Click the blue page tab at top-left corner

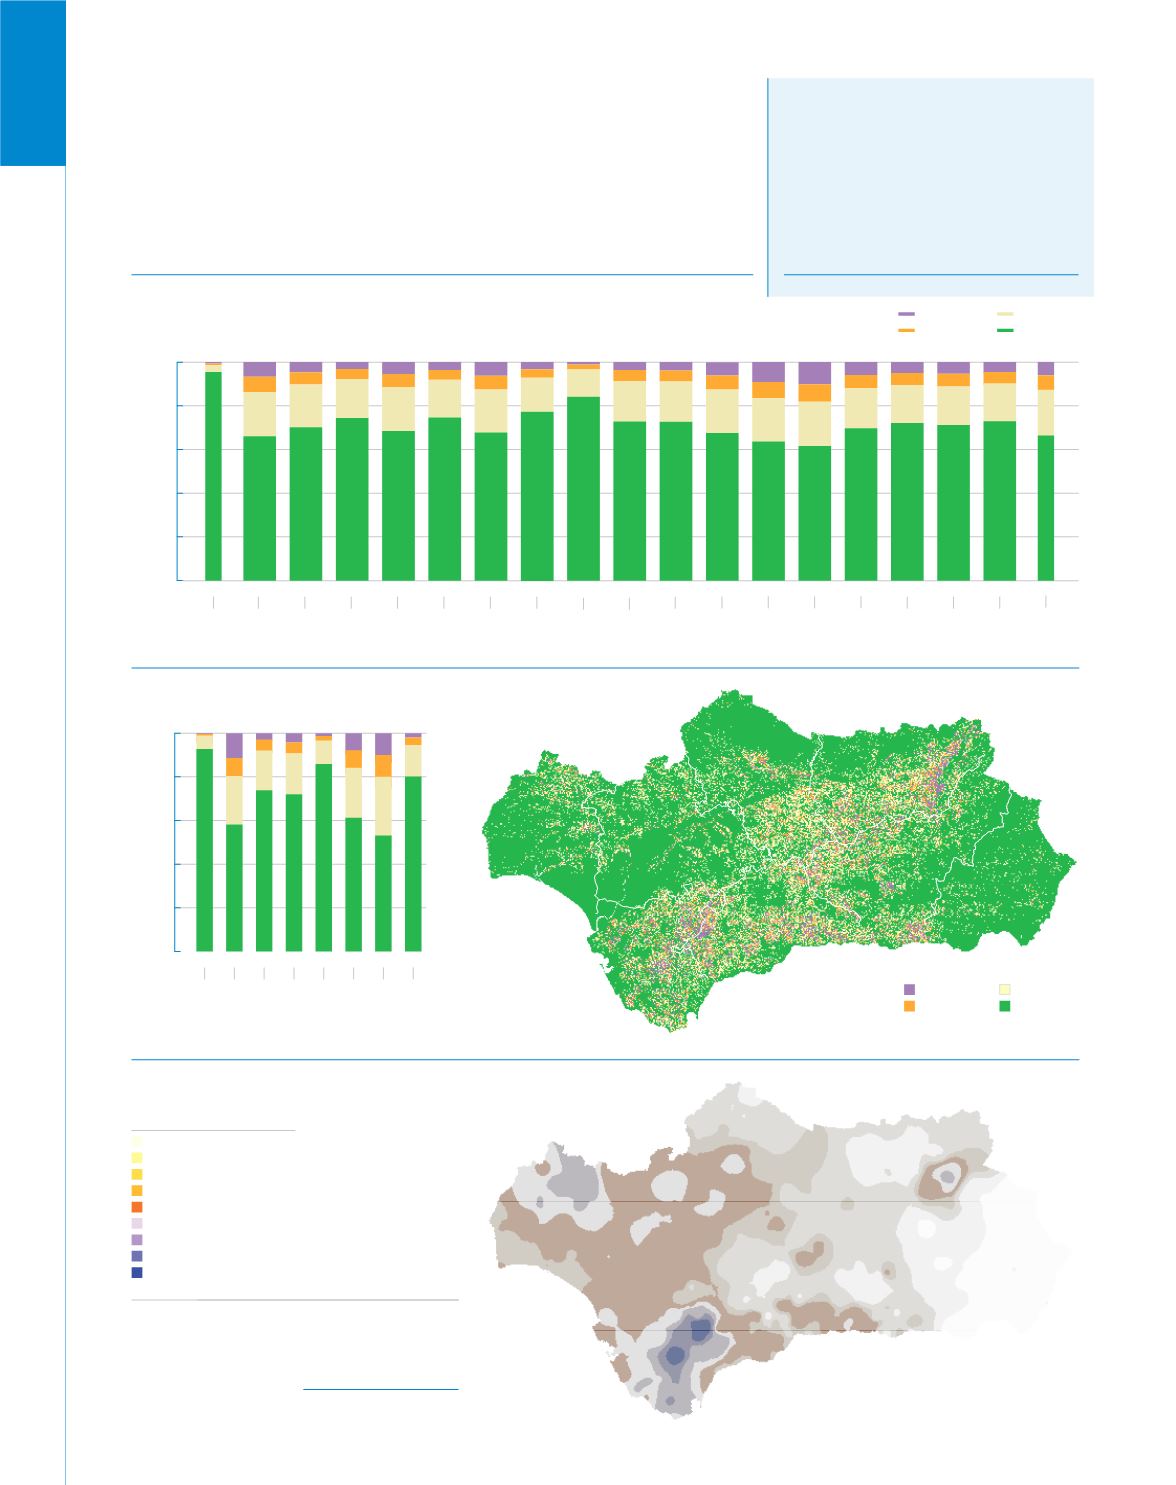click(x=33, y=82)
